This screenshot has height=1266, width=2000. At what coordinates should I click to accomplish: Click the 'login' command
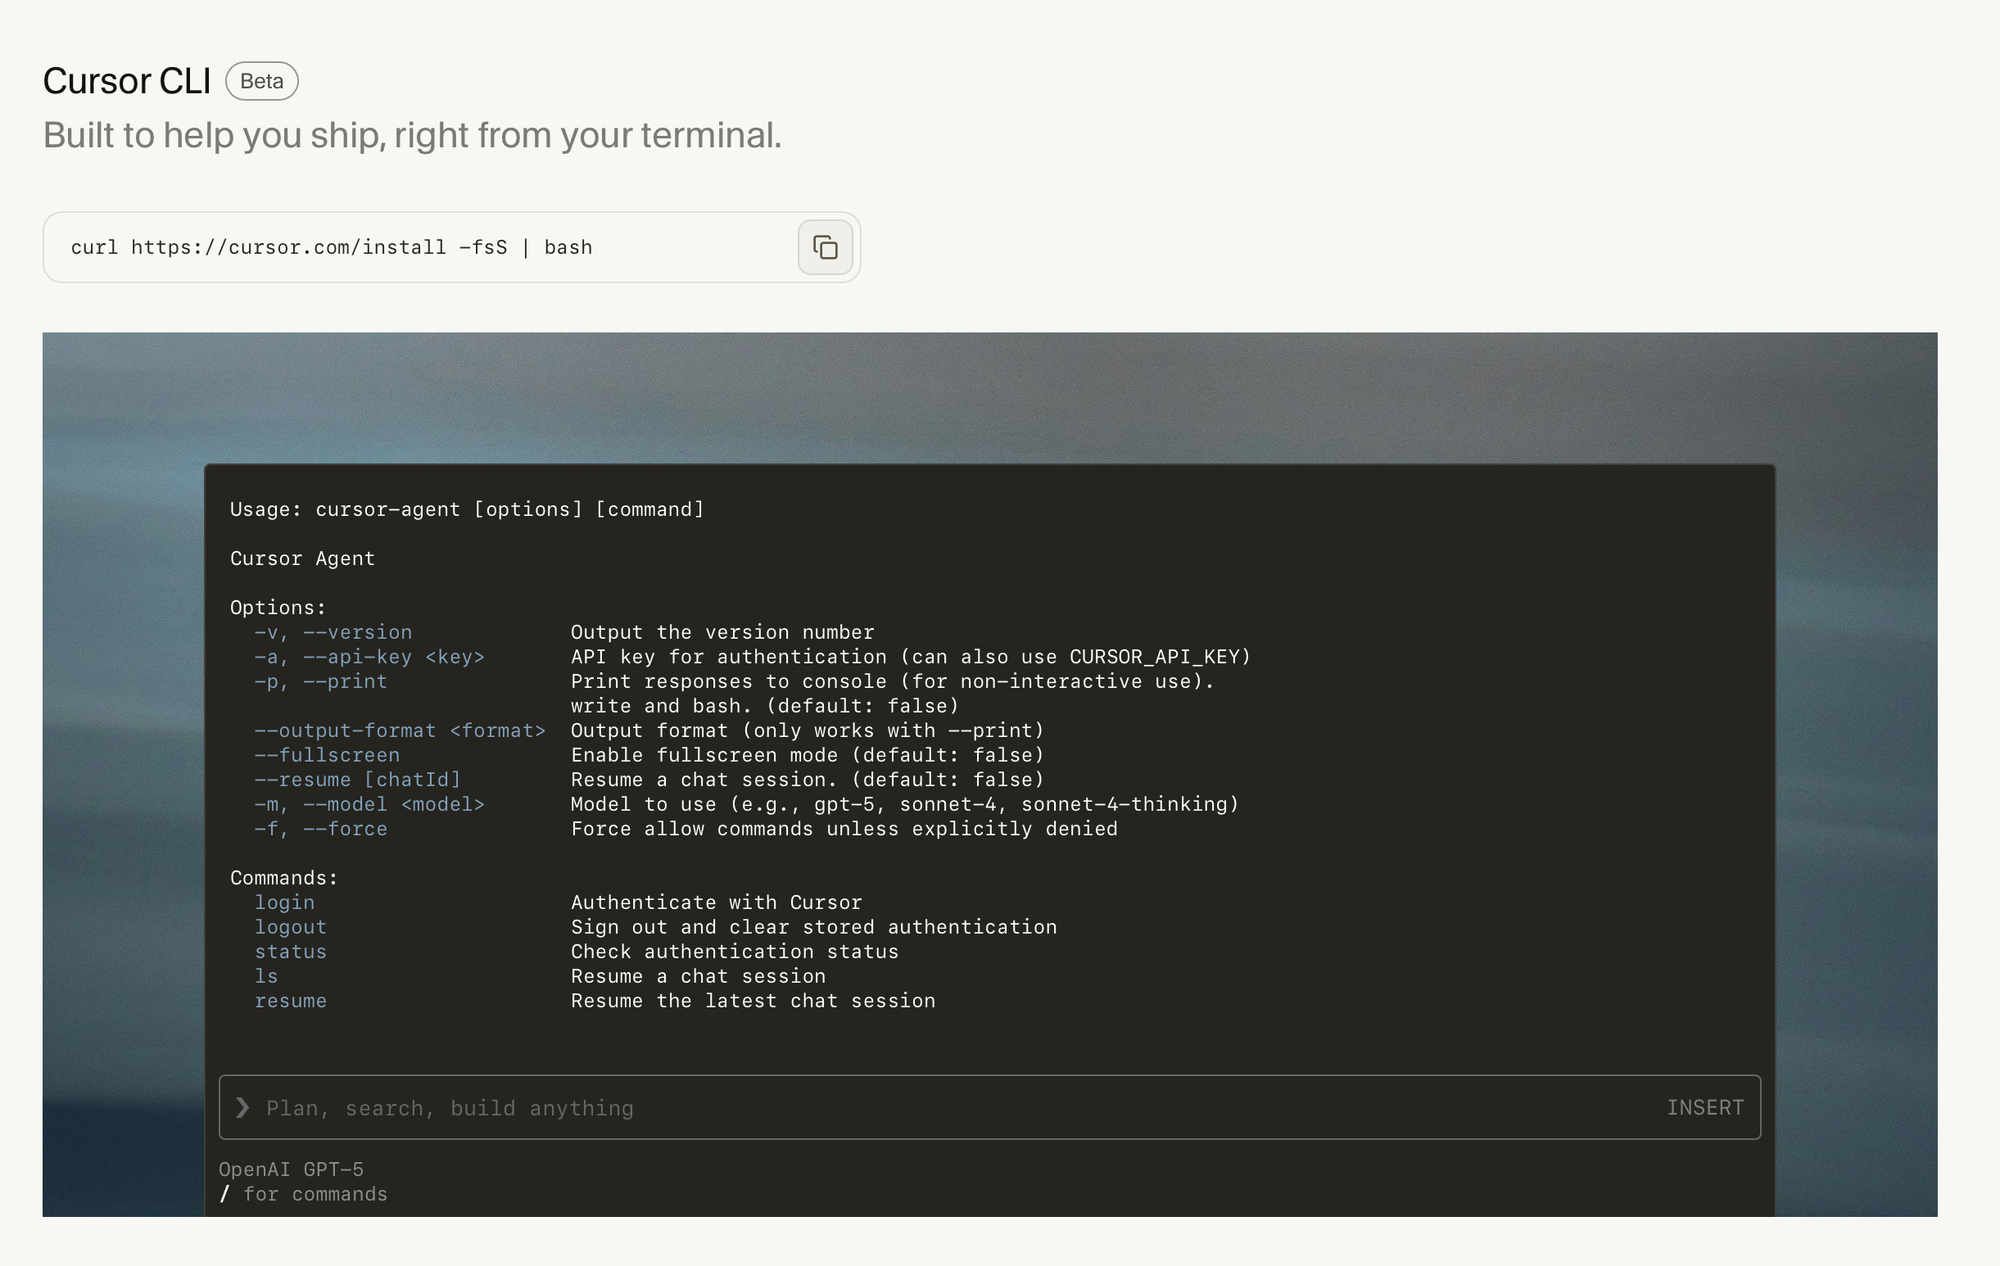pos(284,902)
